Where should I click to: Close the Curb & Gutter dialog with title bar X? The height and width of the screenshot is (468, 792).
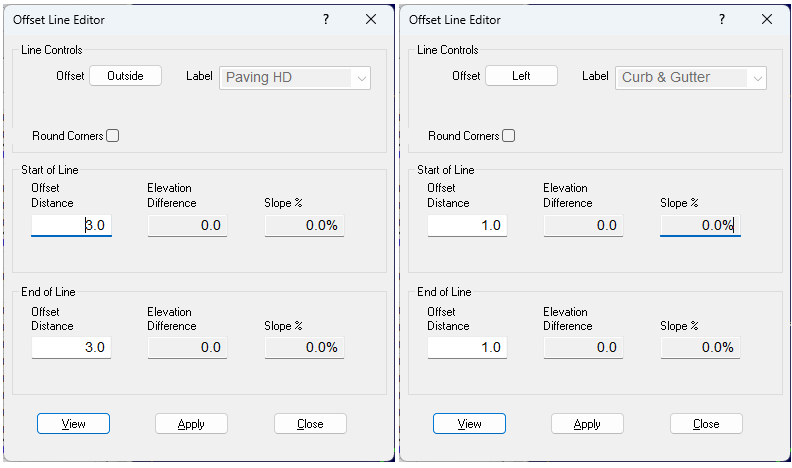point(767,19)
